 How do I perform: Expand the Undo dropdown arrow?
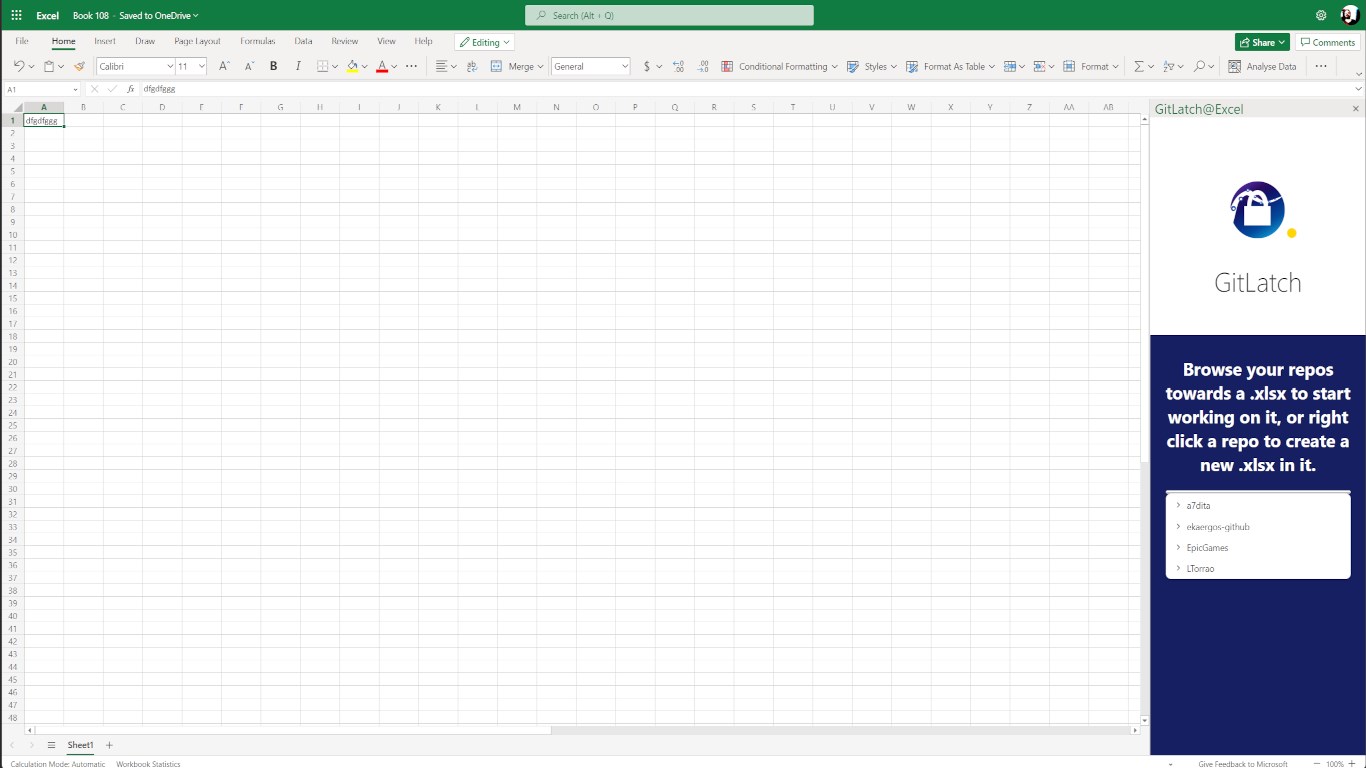click(31, 67)
